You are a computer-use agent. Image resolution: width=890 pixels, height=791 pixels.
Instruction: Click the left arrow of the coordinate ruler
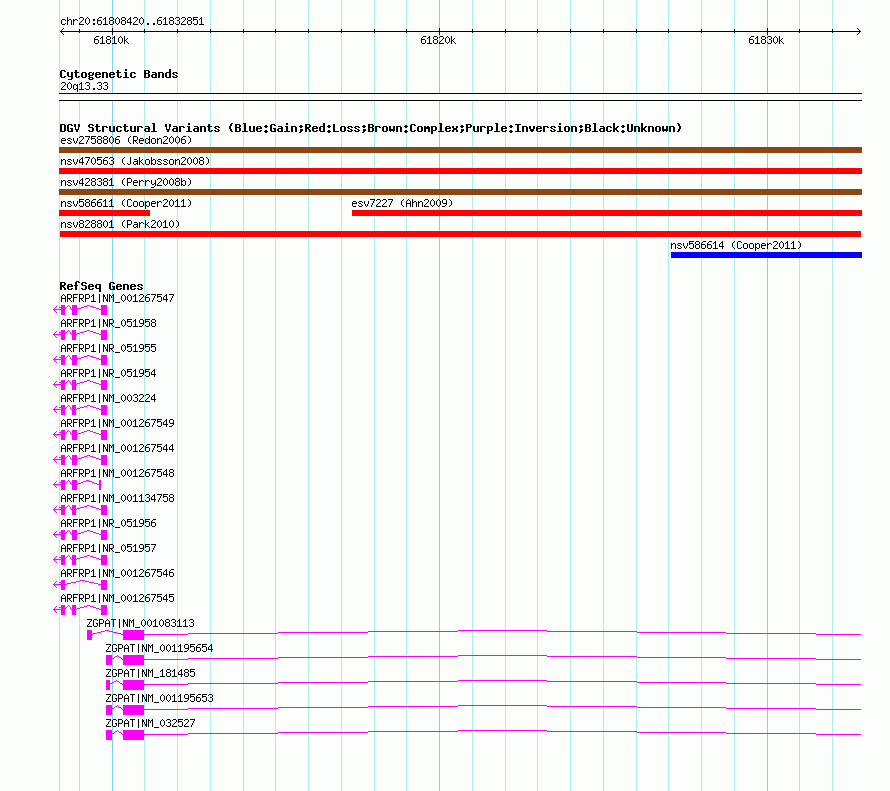[x=62, y=31]
